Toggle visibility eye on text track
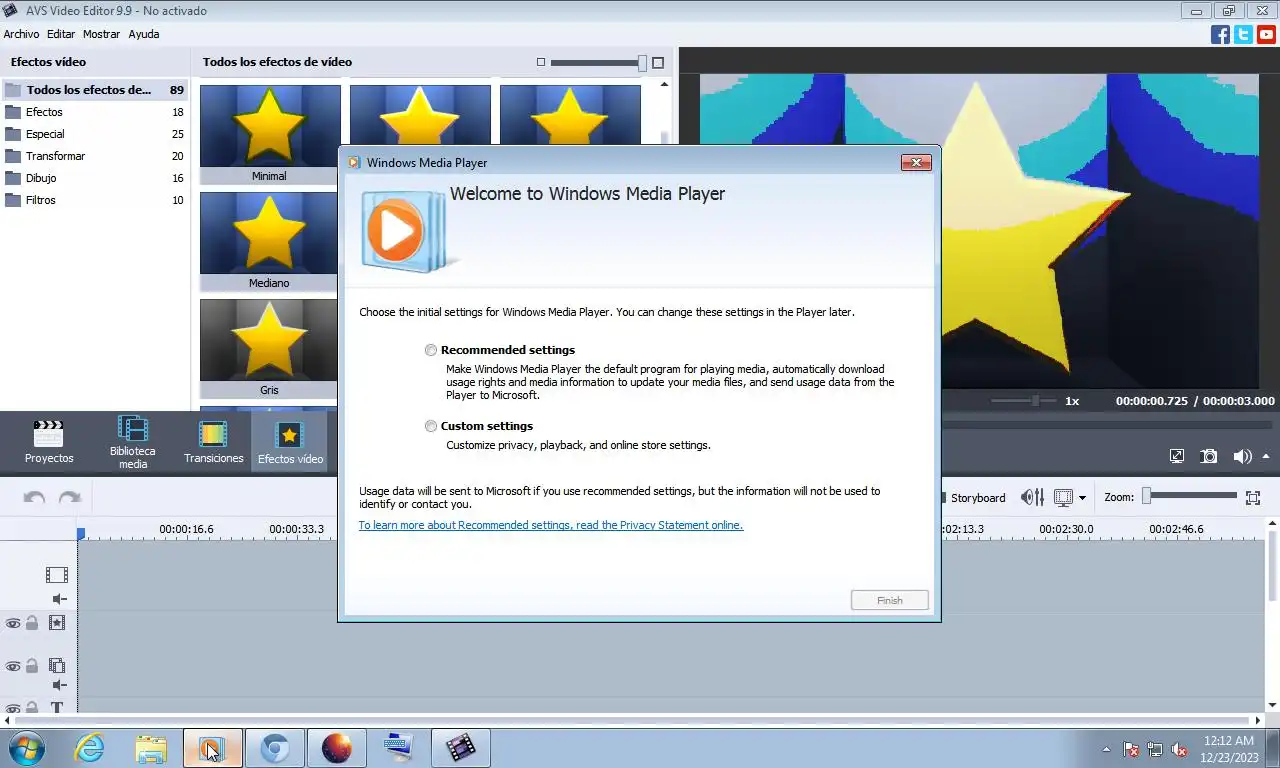Screen dimensions: 1280x768 pyautogui.click(x=13, y=708)
